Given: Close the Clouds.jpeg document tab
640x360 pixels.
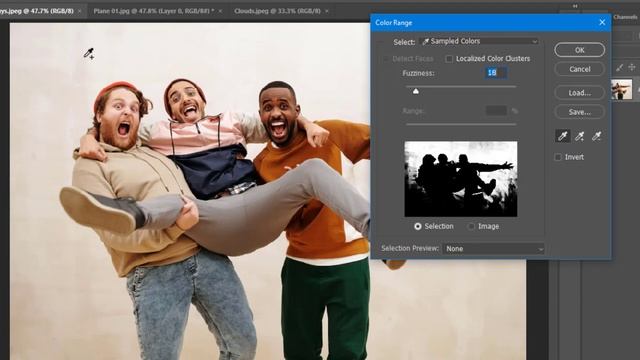Looking at the screenshot, I should [327, 11].
